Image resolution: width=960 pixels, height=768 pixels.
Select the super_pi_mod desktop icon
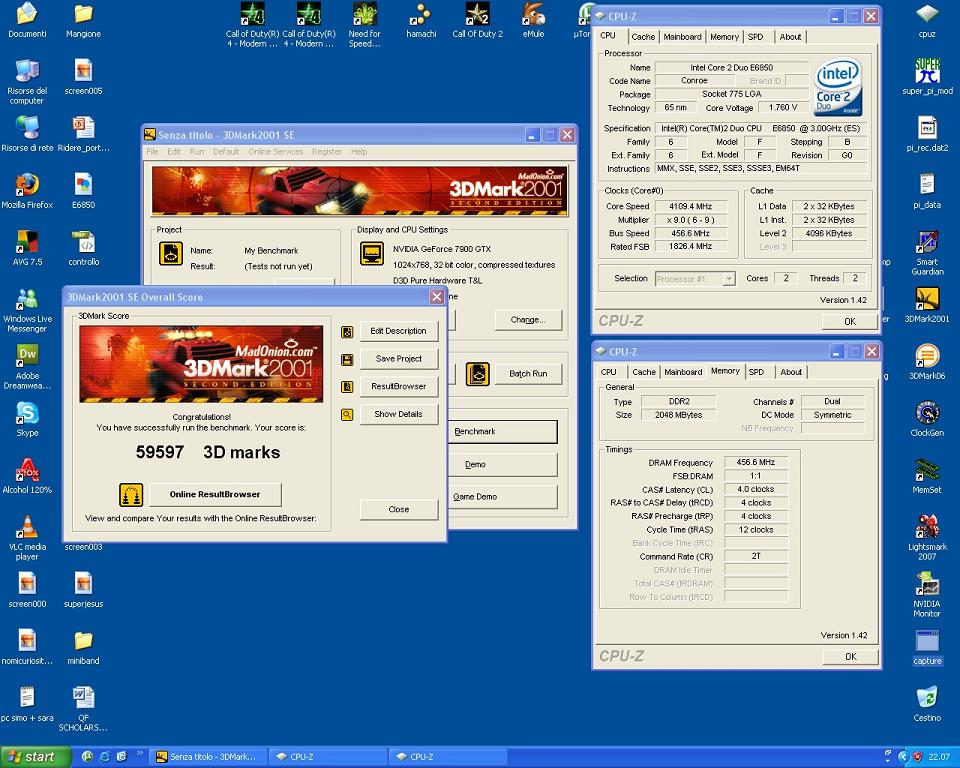click(x=927, y=77)
